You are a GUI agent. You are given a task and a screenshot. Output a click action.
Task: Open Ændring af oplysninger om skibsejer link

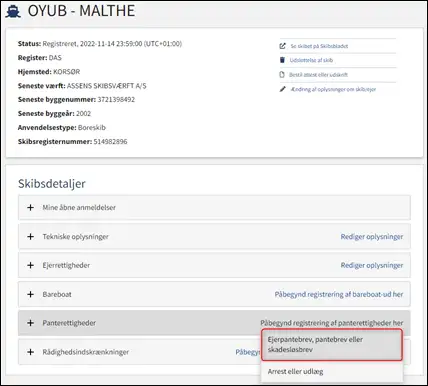(333, 89)
